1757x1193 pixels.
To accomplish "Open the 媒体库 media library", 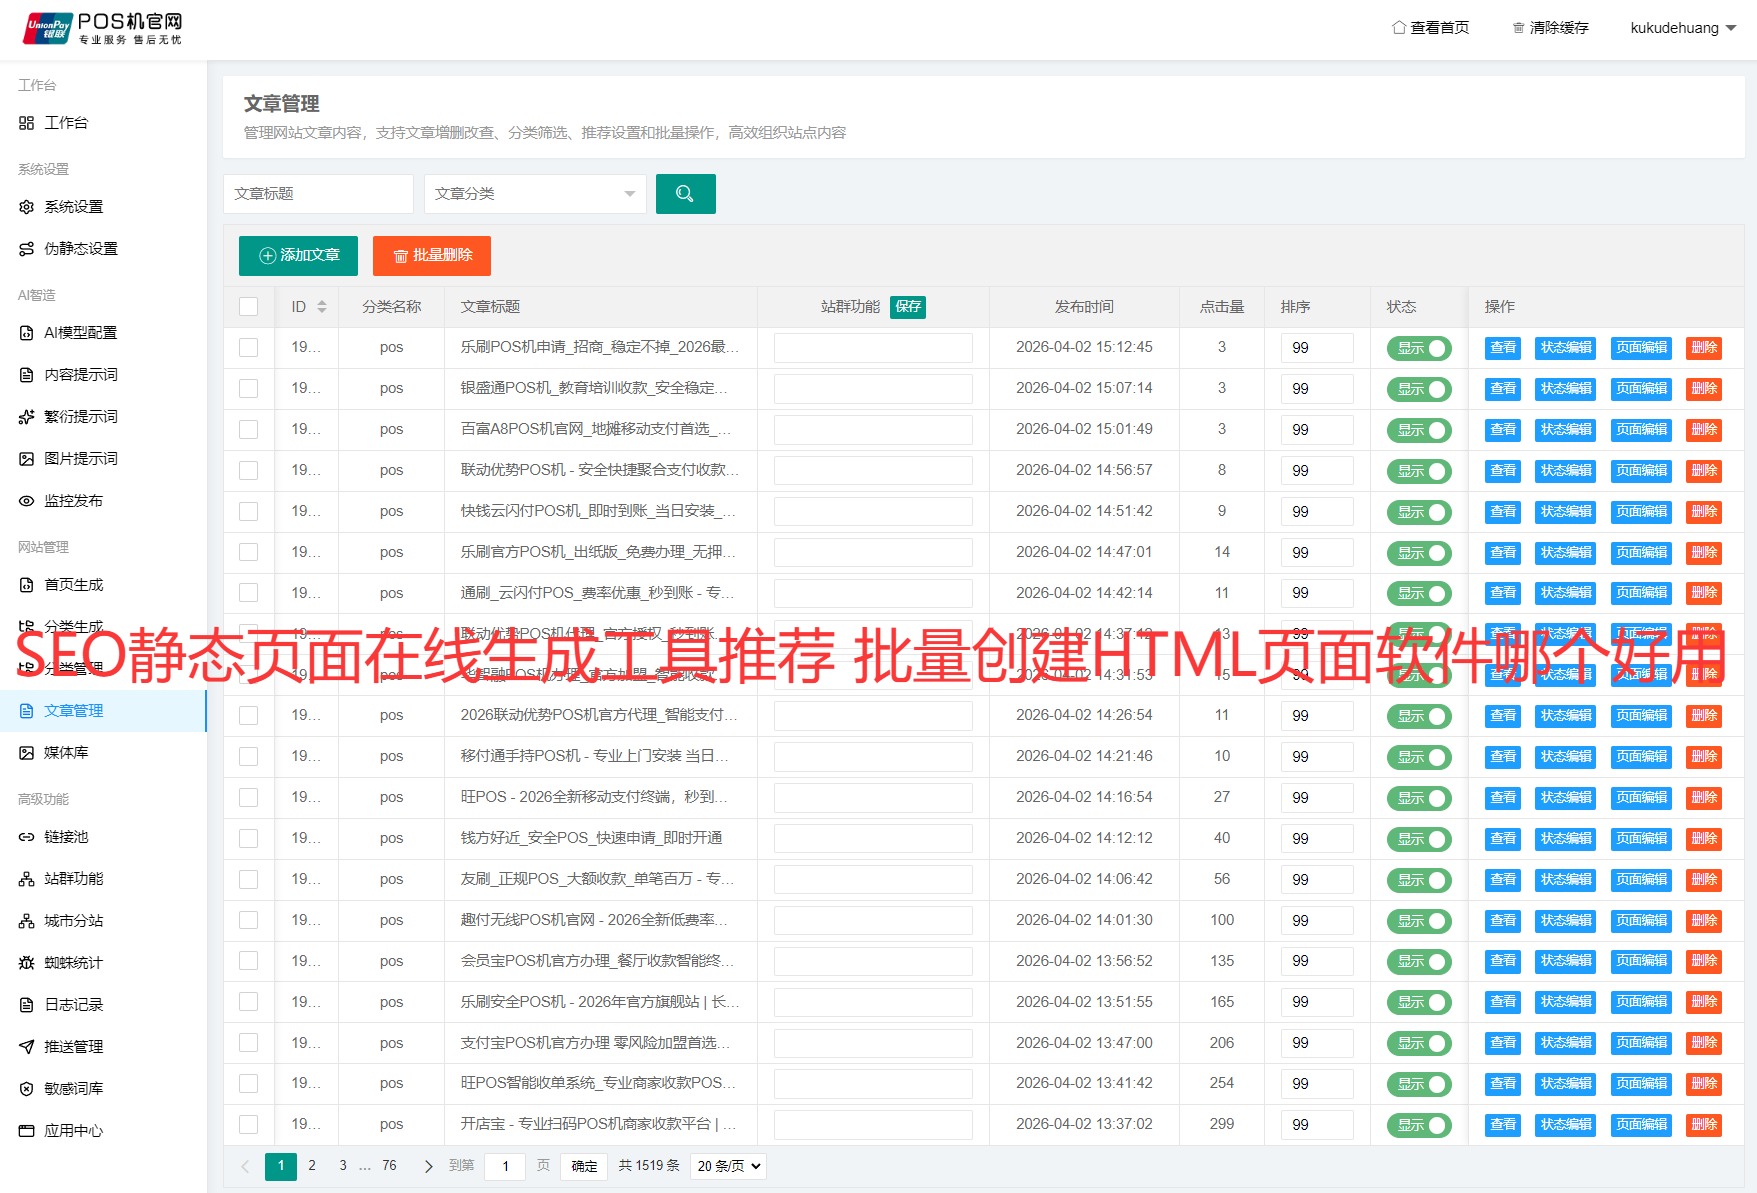I will click(65, 752).
